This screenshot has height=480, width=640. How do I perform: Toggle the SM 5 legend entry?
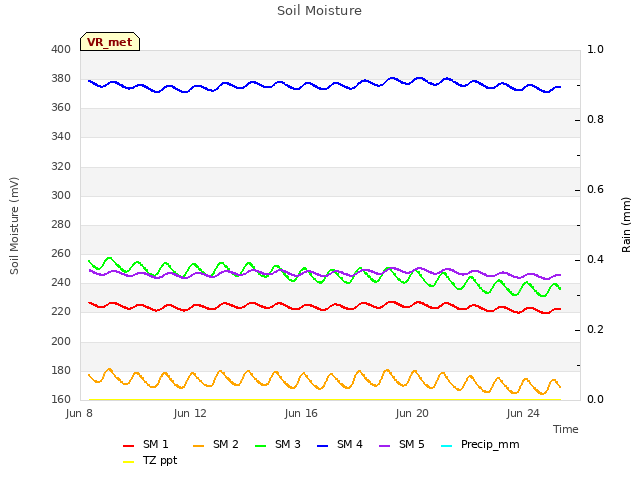pos(402,444)
